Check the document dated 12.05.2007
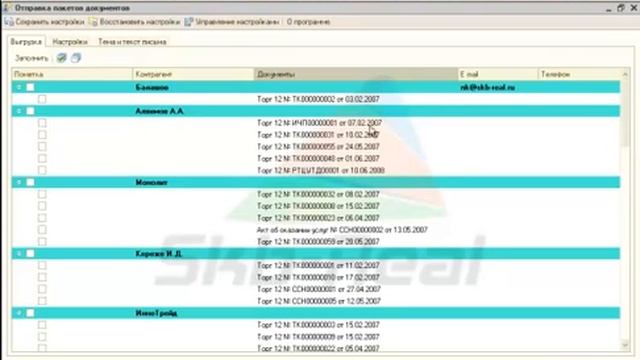640x360 pixels. click(42, 301)
